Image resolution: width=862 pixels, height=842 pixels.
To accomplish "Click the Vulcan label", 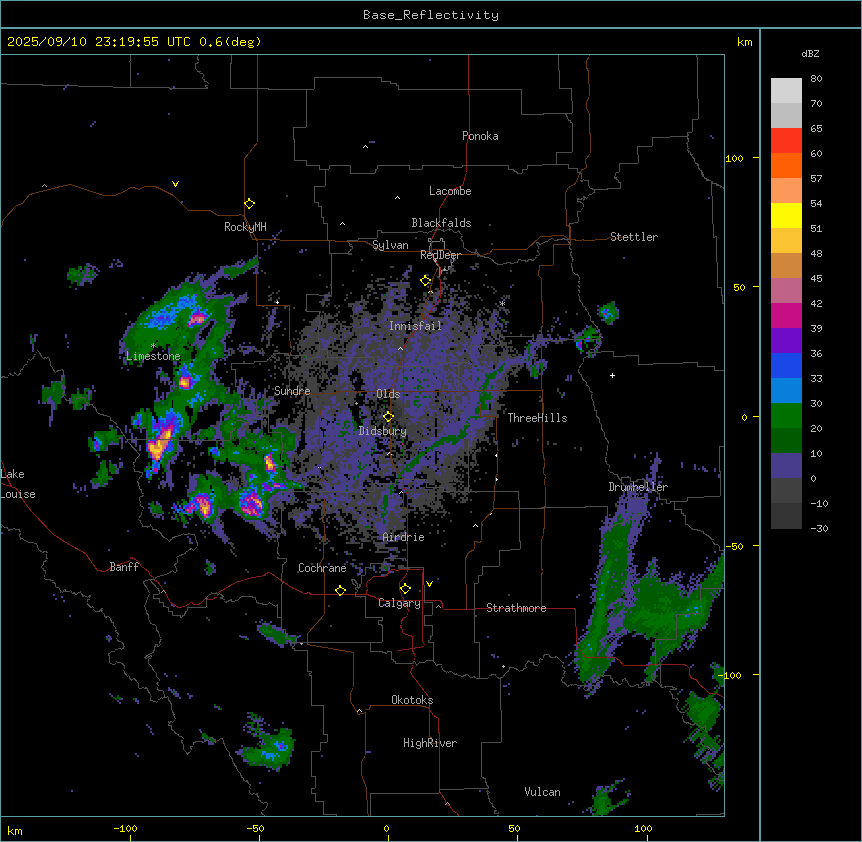I will (x=542, y=792).
